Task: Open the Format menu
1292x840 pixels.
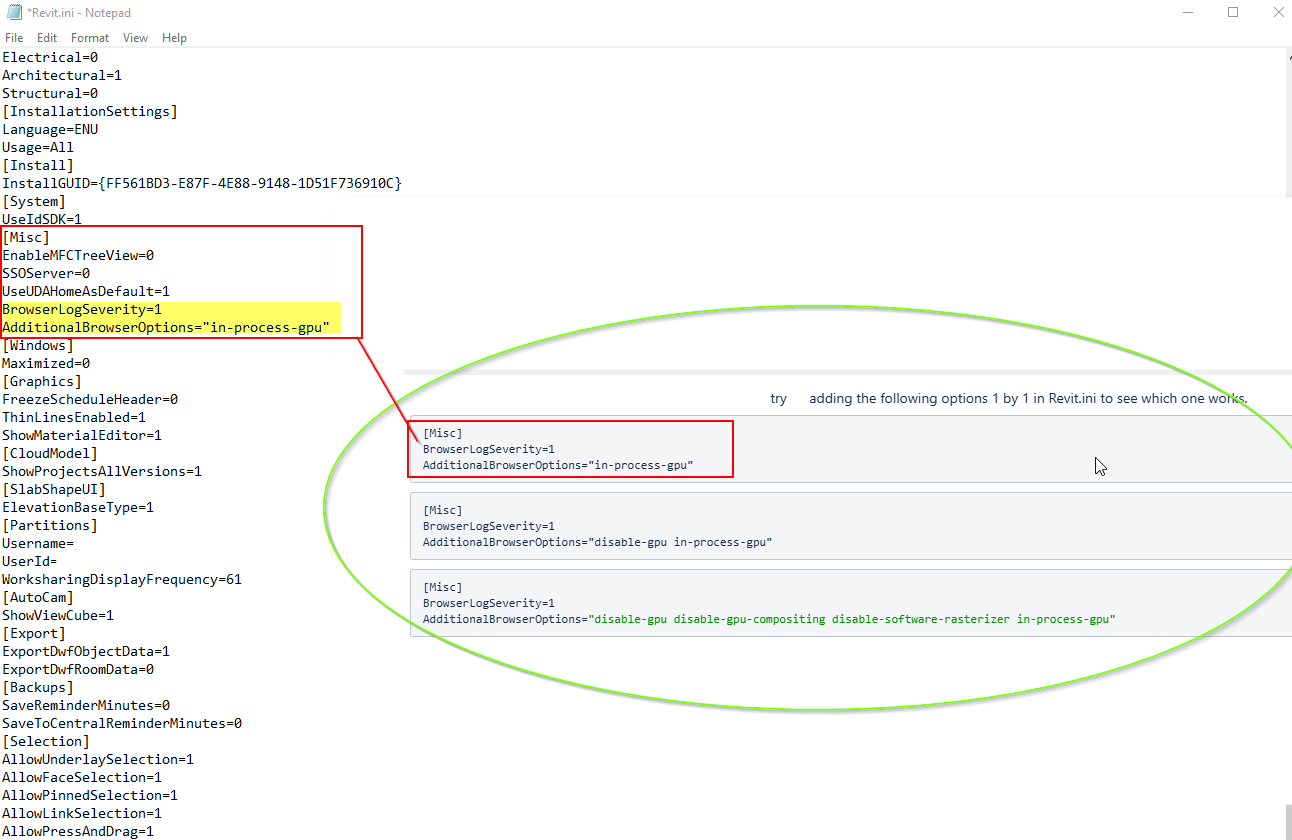Action: click(x=89, y=37)
